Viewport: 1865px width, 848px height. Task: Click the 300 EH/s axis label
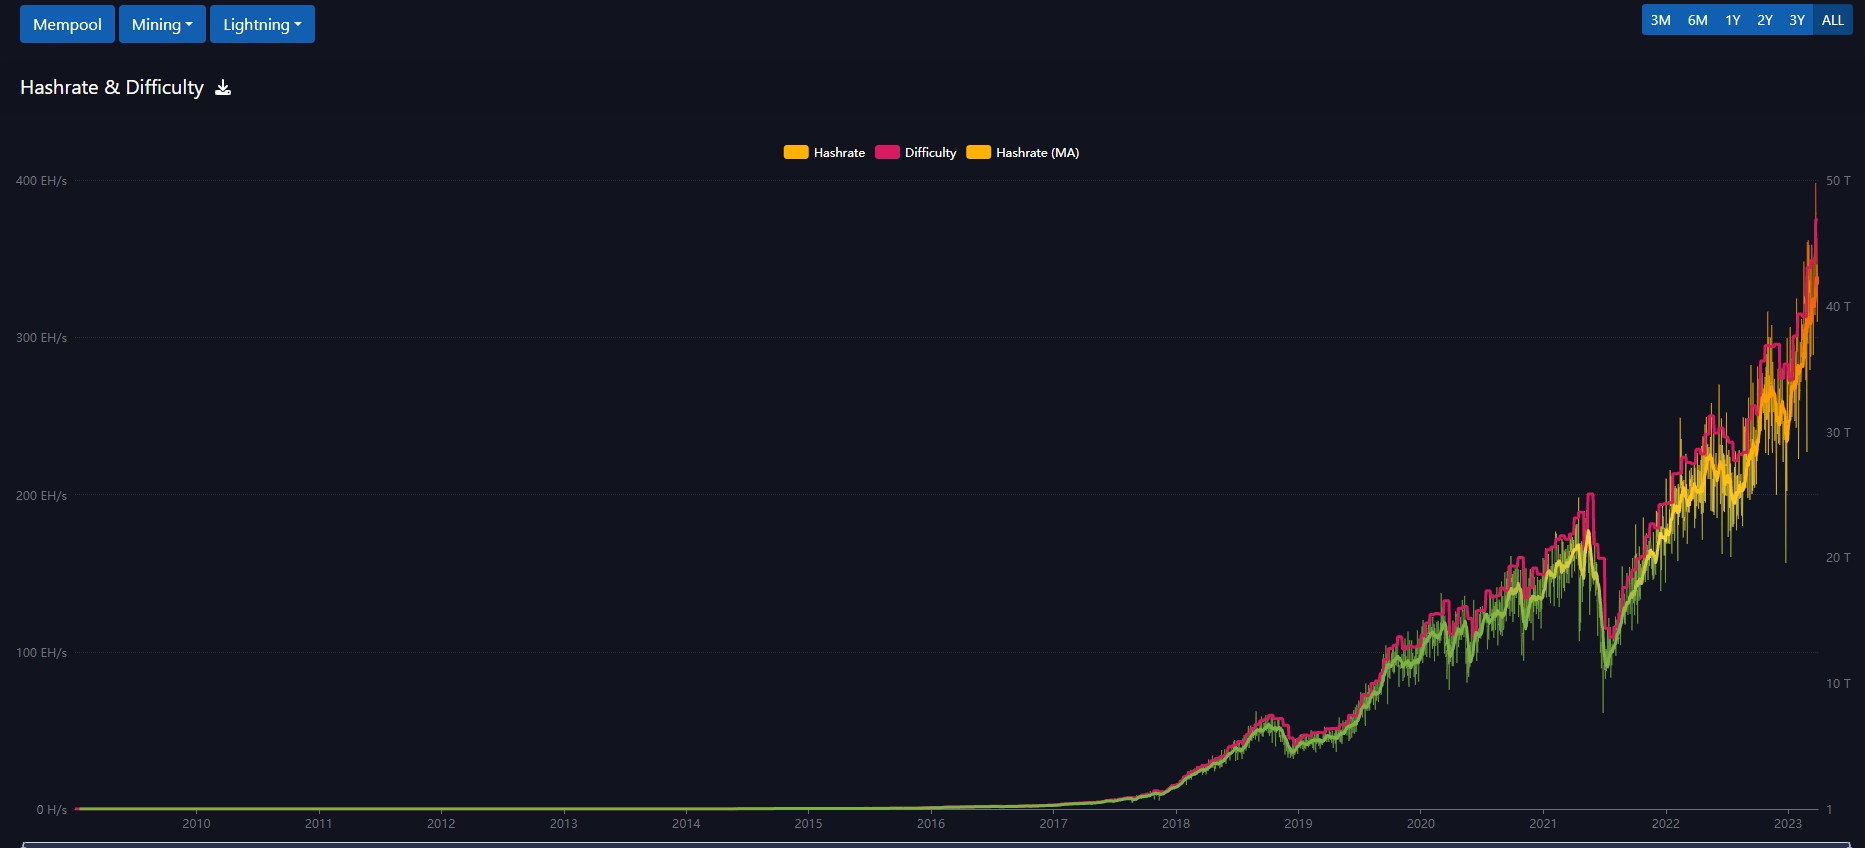click(x=41, y=338)
